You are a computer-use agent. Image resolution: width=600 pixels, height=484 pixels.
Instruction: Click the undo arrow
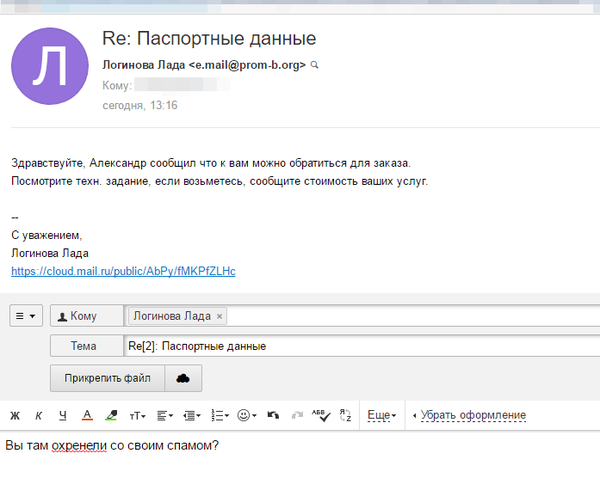pos(273,415)
